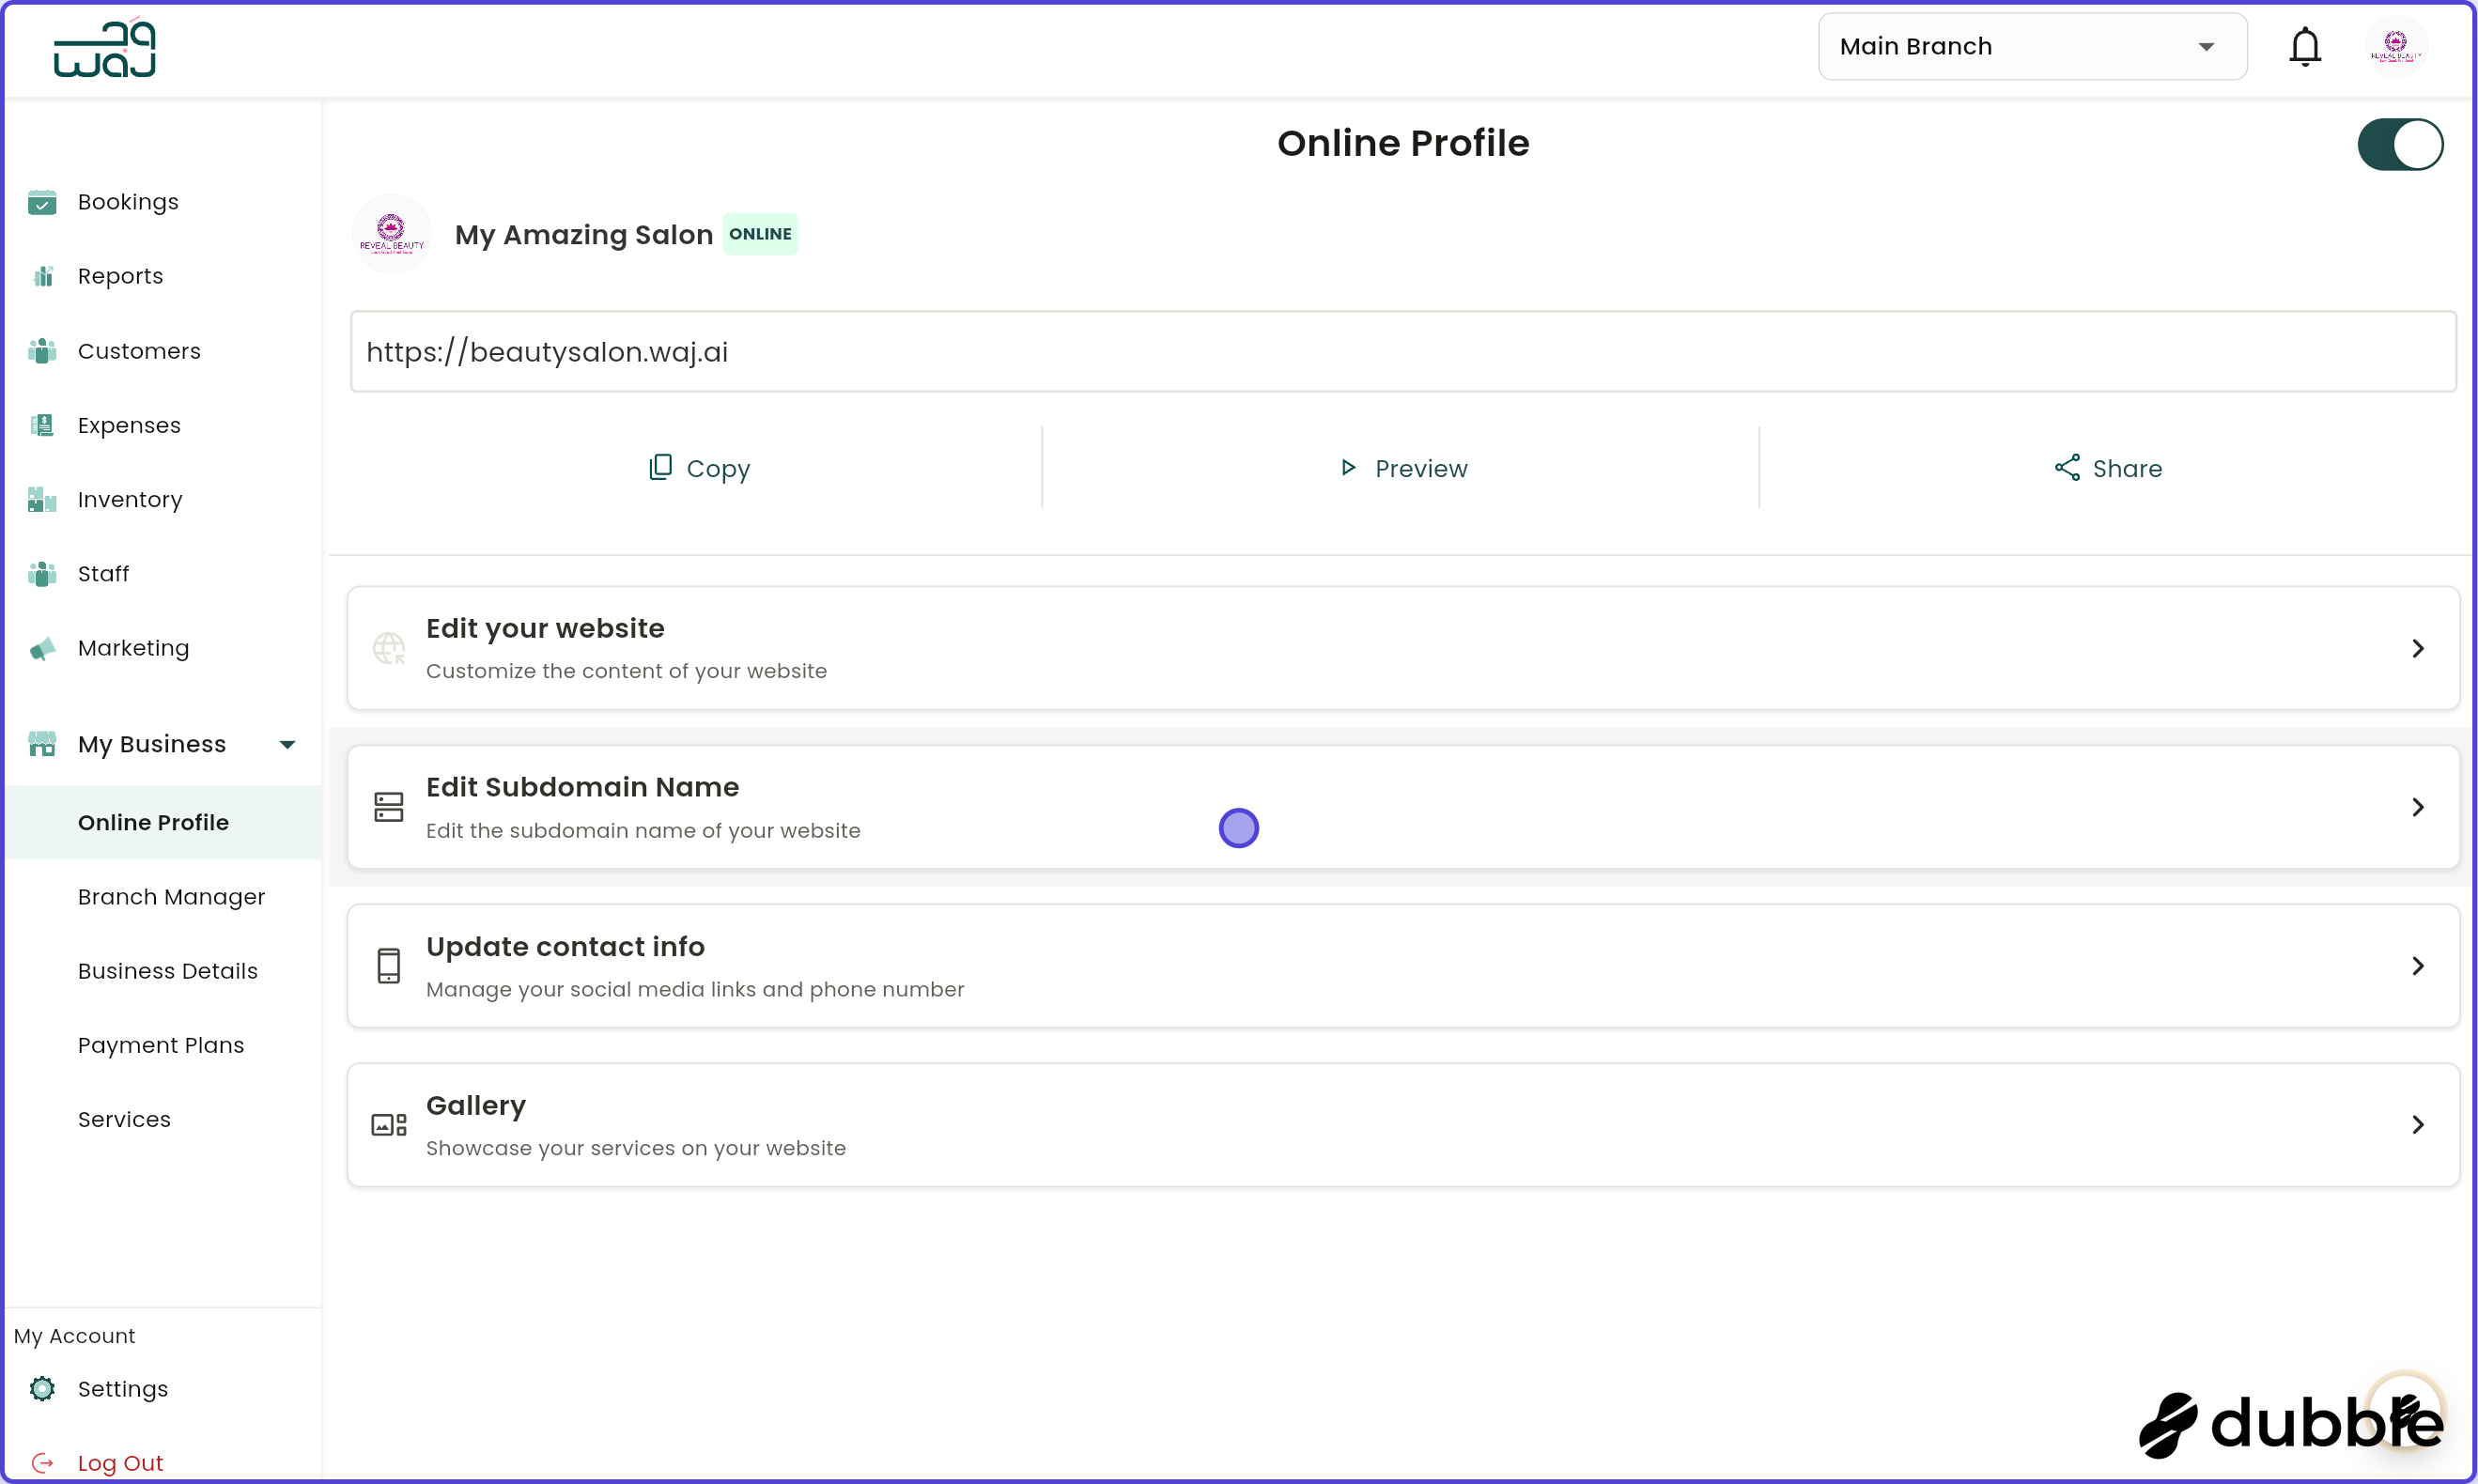Open Customers via the people icon
This screenshot has height=1484, width=2478.
[42, 350]
